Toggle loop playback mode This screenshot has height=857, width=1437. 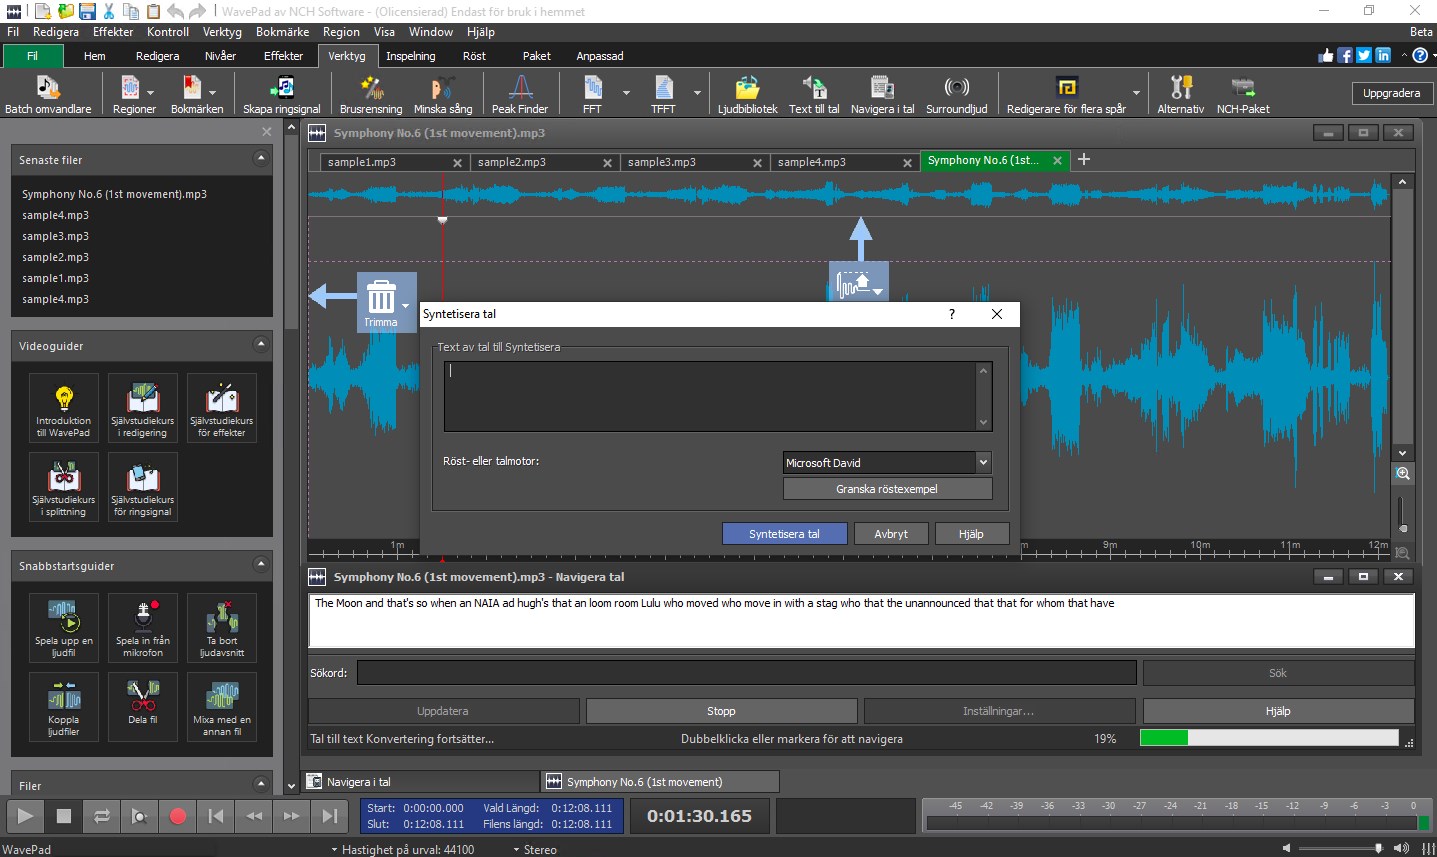101,816
